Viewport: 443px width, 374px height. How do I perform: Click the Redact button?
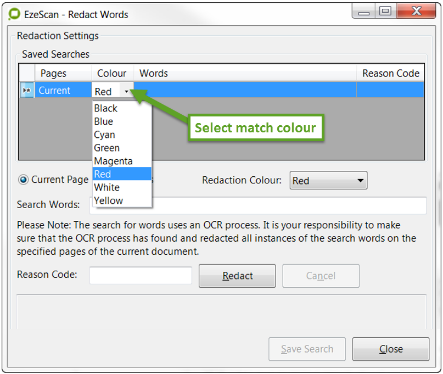237,276
